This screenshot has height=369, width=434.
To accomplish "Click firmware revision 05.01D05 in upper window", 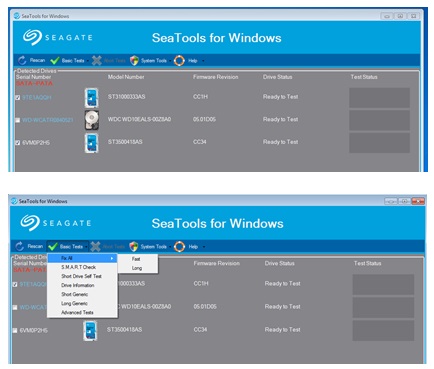I will [204, 119].
